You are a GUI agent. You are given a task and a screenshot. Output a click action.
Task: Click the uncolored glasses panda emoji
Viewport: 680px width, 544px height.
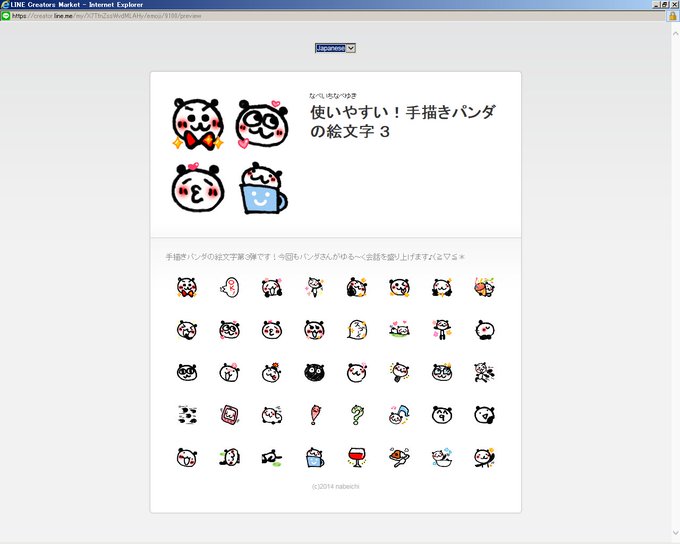tap(187, 372)
